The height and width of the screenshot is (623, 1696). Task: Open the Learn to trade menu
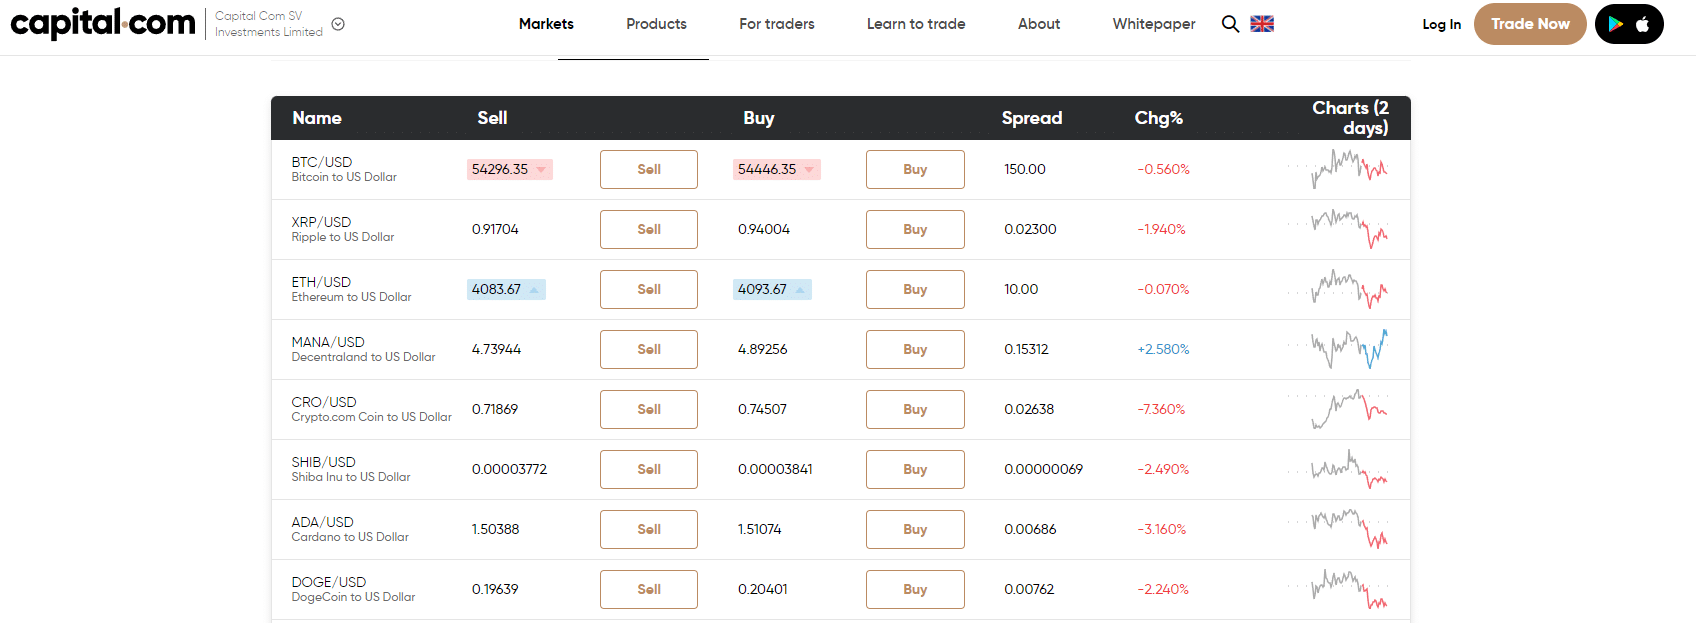916,24
